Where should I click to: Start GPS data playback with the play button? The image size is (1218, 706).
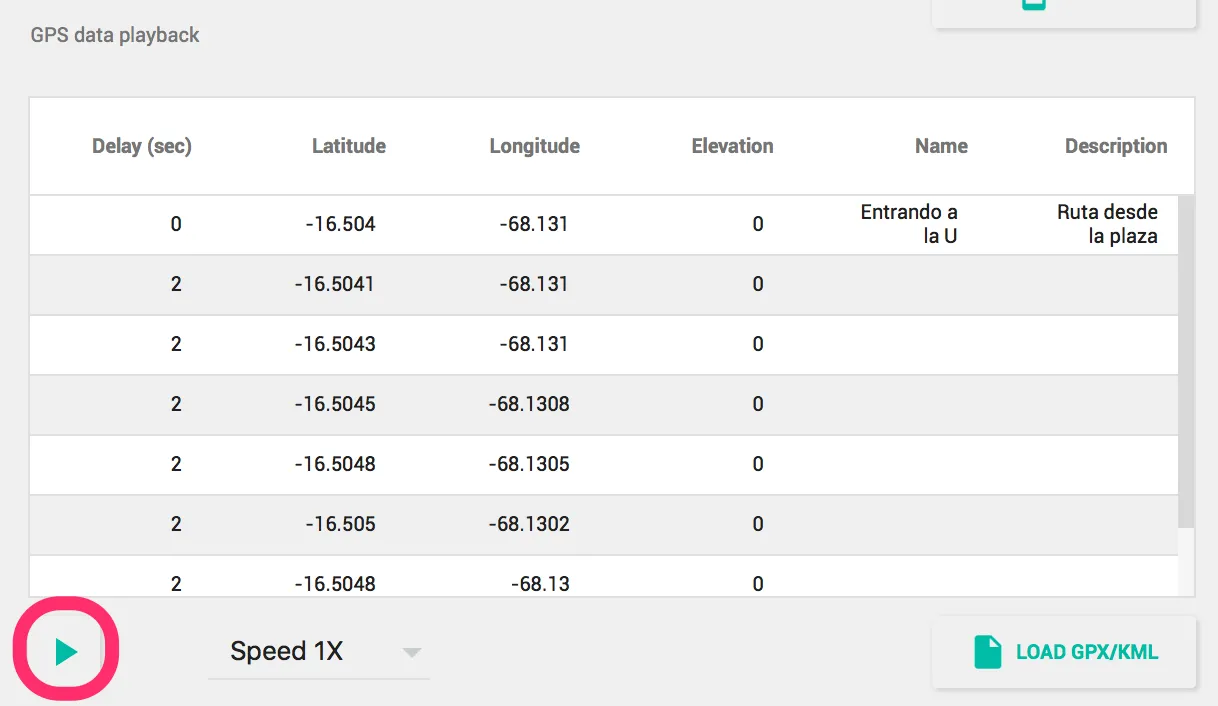click(x=66, y=653)
